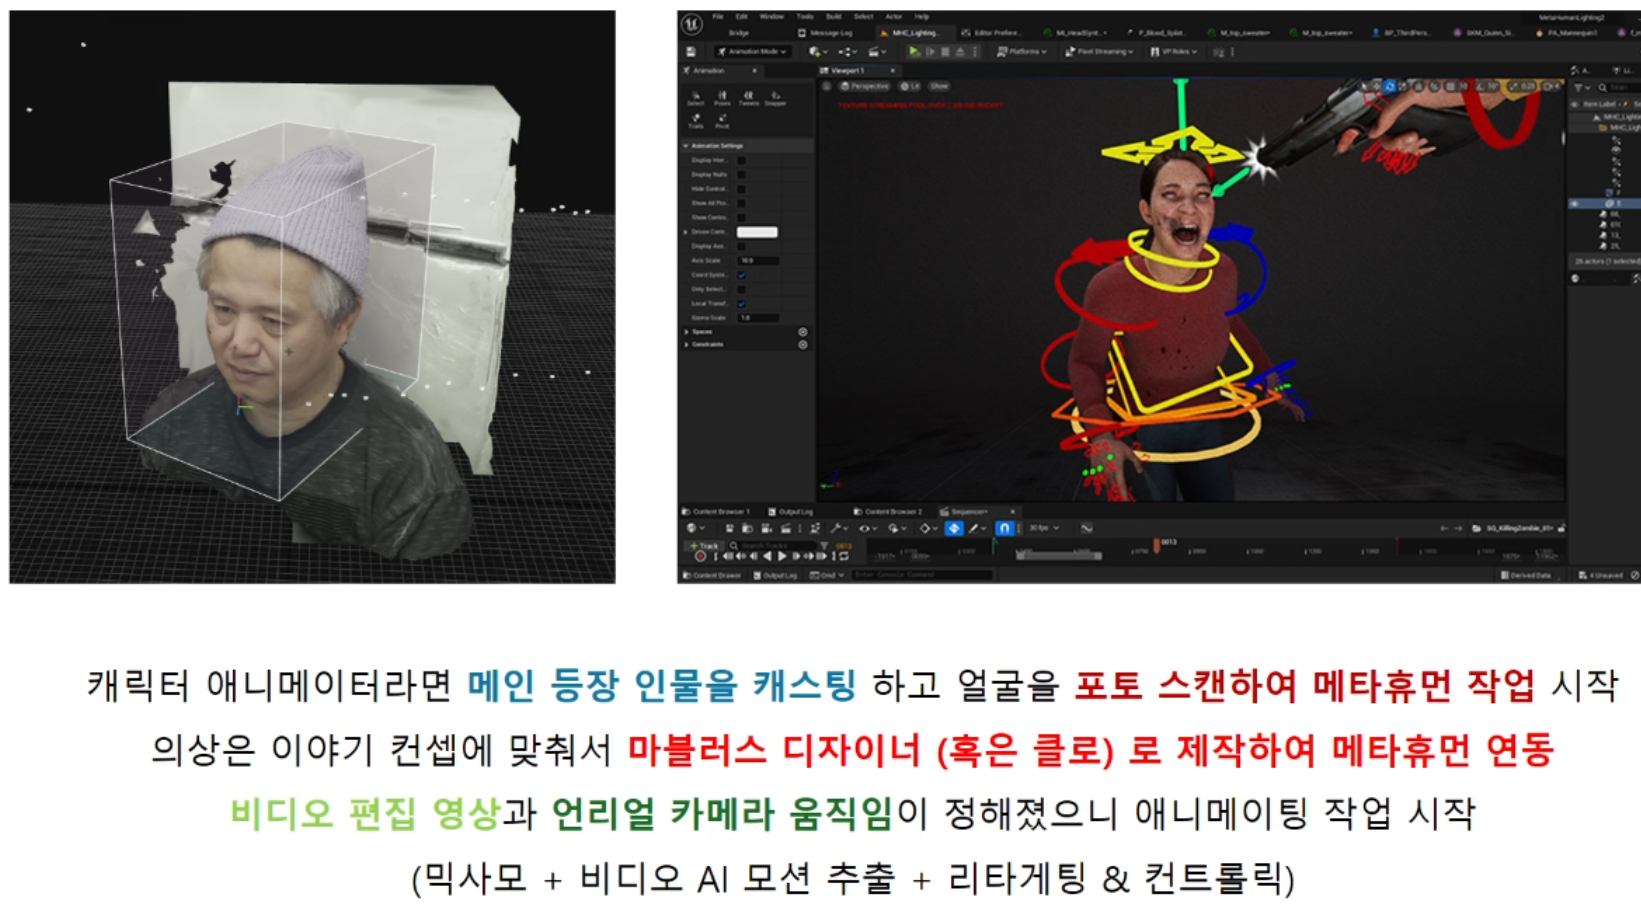The image size is (1641, 915).
Task: Click the white Driven Controls color swatch
Action: 757,232
